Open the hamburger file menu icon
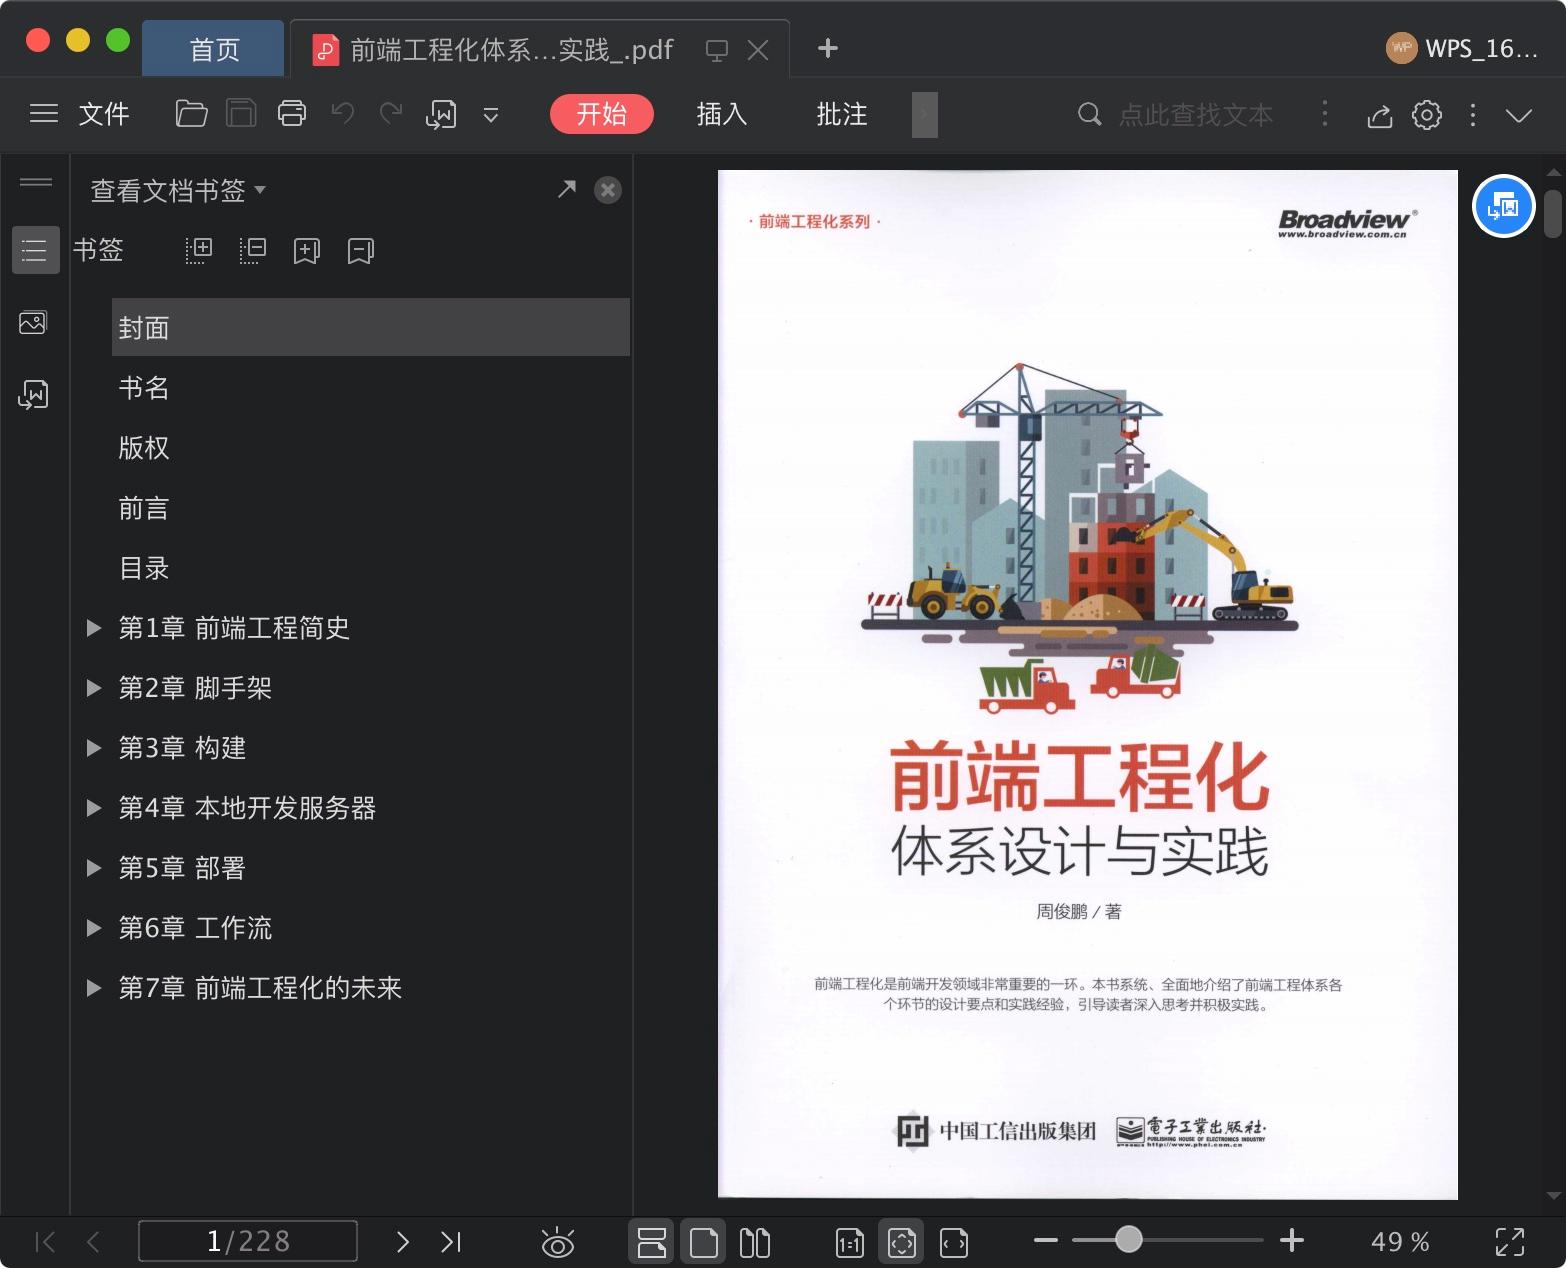 [x=44, y=114]
